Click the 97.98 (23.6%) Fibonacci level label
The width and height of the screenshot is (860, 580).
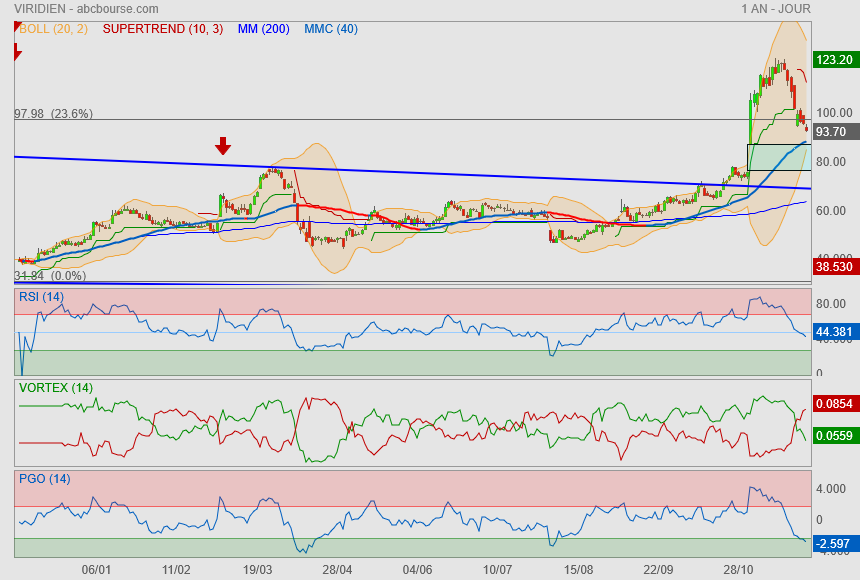tap(54, 114)
